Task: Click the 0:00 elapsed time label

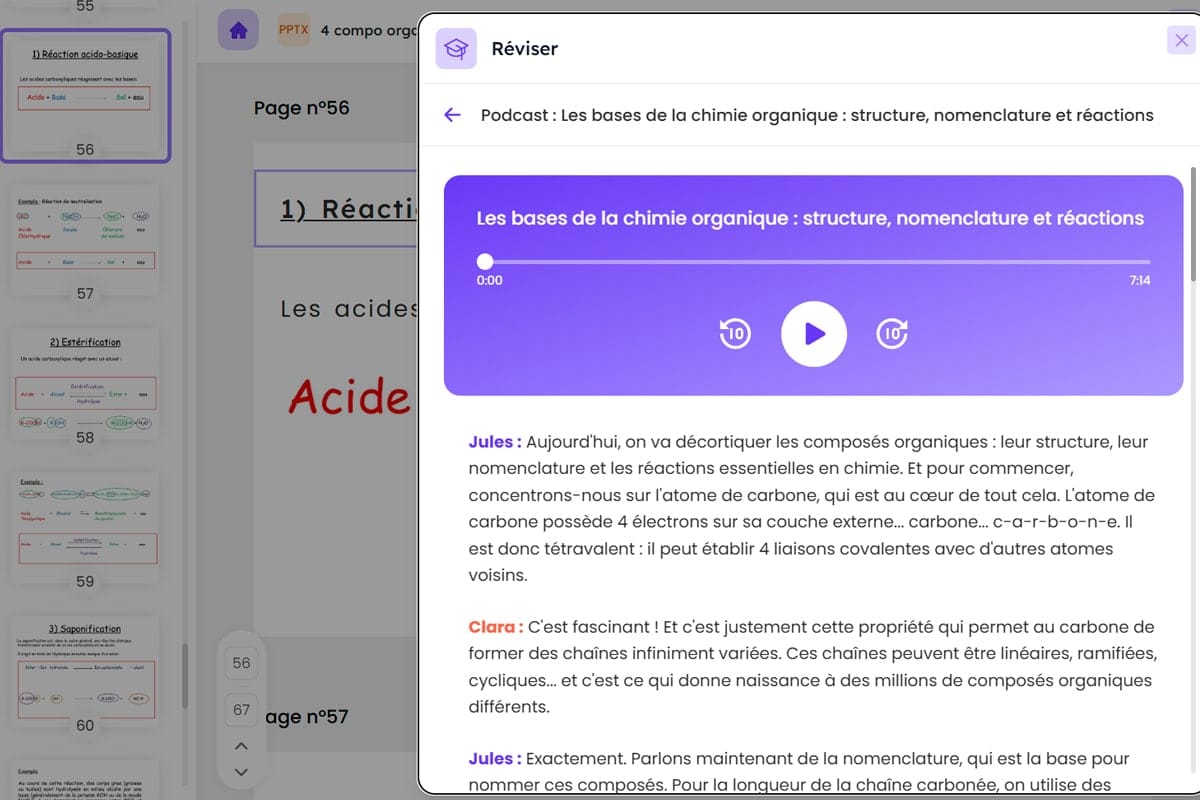Action: (490, 281)
